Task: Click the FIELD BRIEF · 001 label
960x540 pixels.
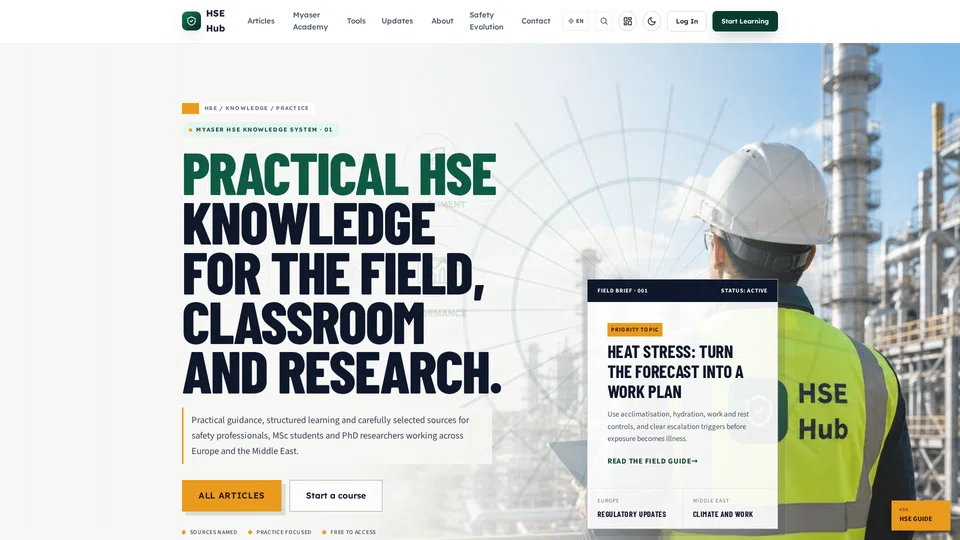Action: point(622,291)
